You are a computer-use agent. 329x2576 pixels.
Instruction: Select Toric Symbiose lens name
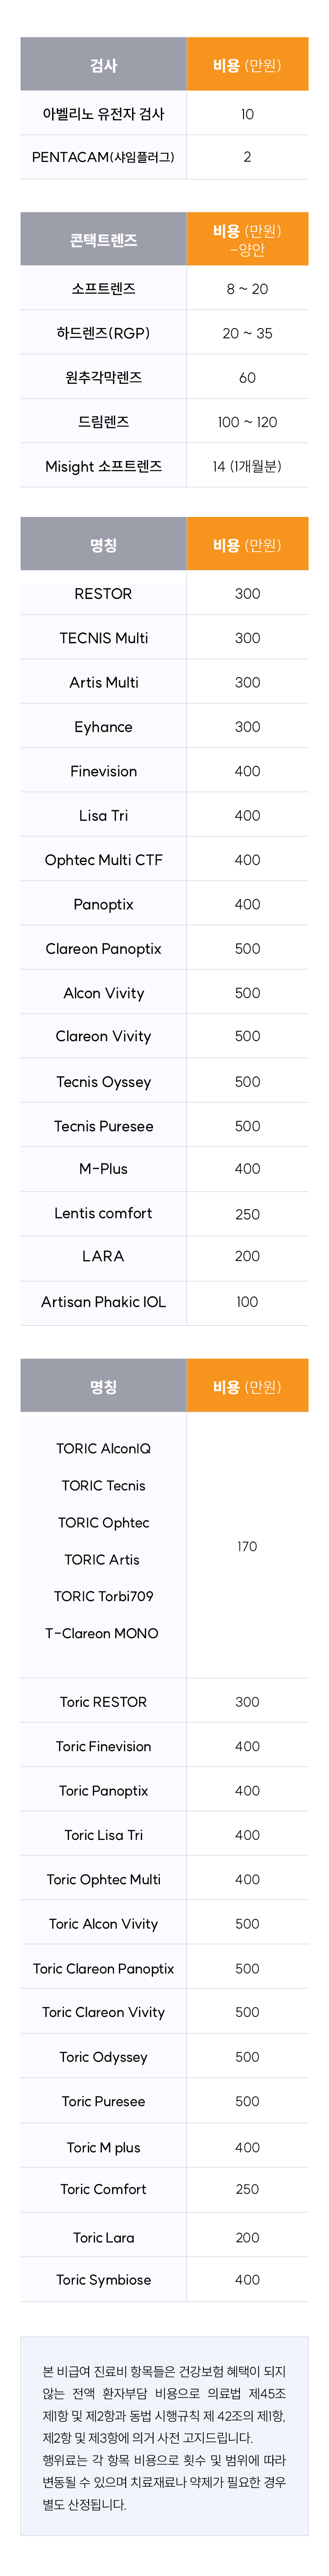click(103, 2279)
